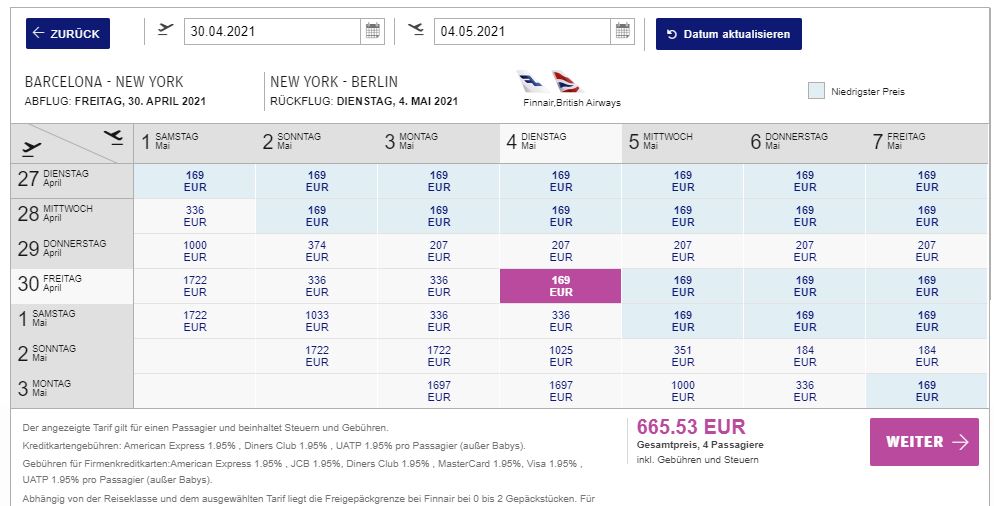Click the outbound plane icon in grid corner
Screen dimensions: 994x506
tap(31, 149)
